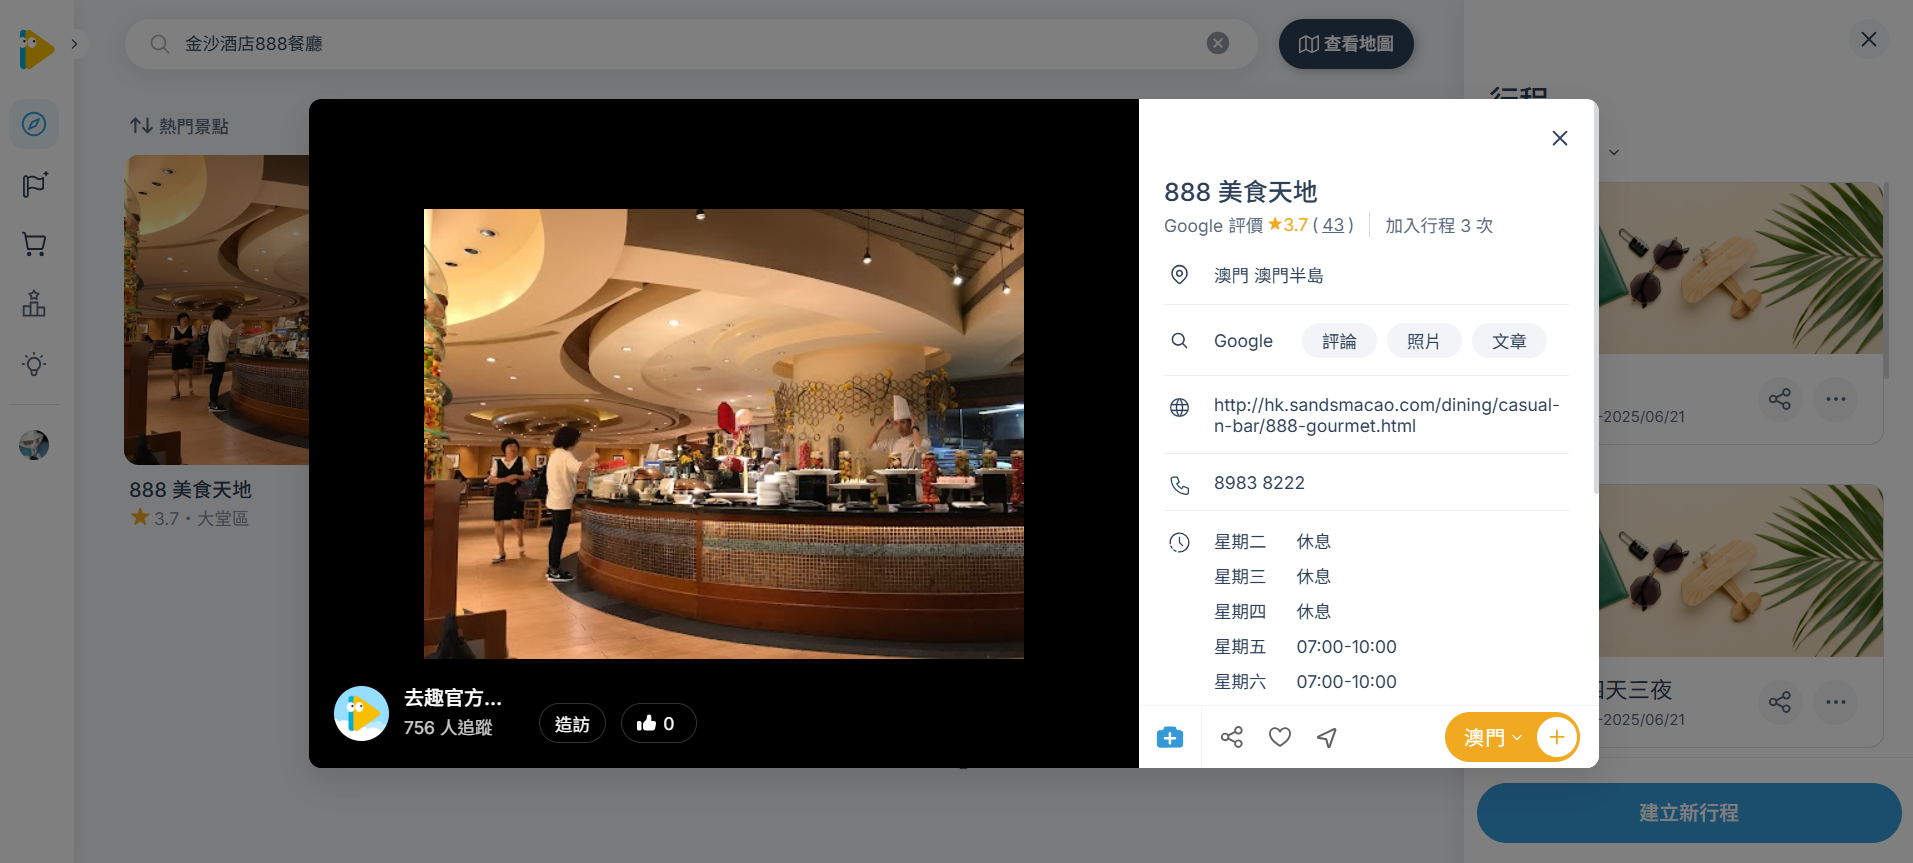The image size is (1913, 863).
Task: Like the photo with the thumbs-up button
Action: point(658,724)
